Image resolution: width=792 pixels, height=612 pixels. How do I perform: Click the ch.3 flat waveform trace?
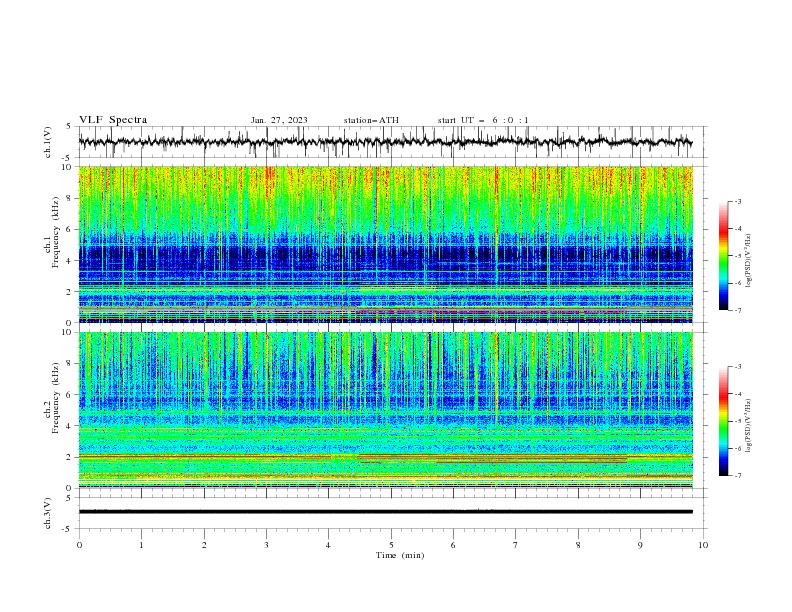coord(386,512)
